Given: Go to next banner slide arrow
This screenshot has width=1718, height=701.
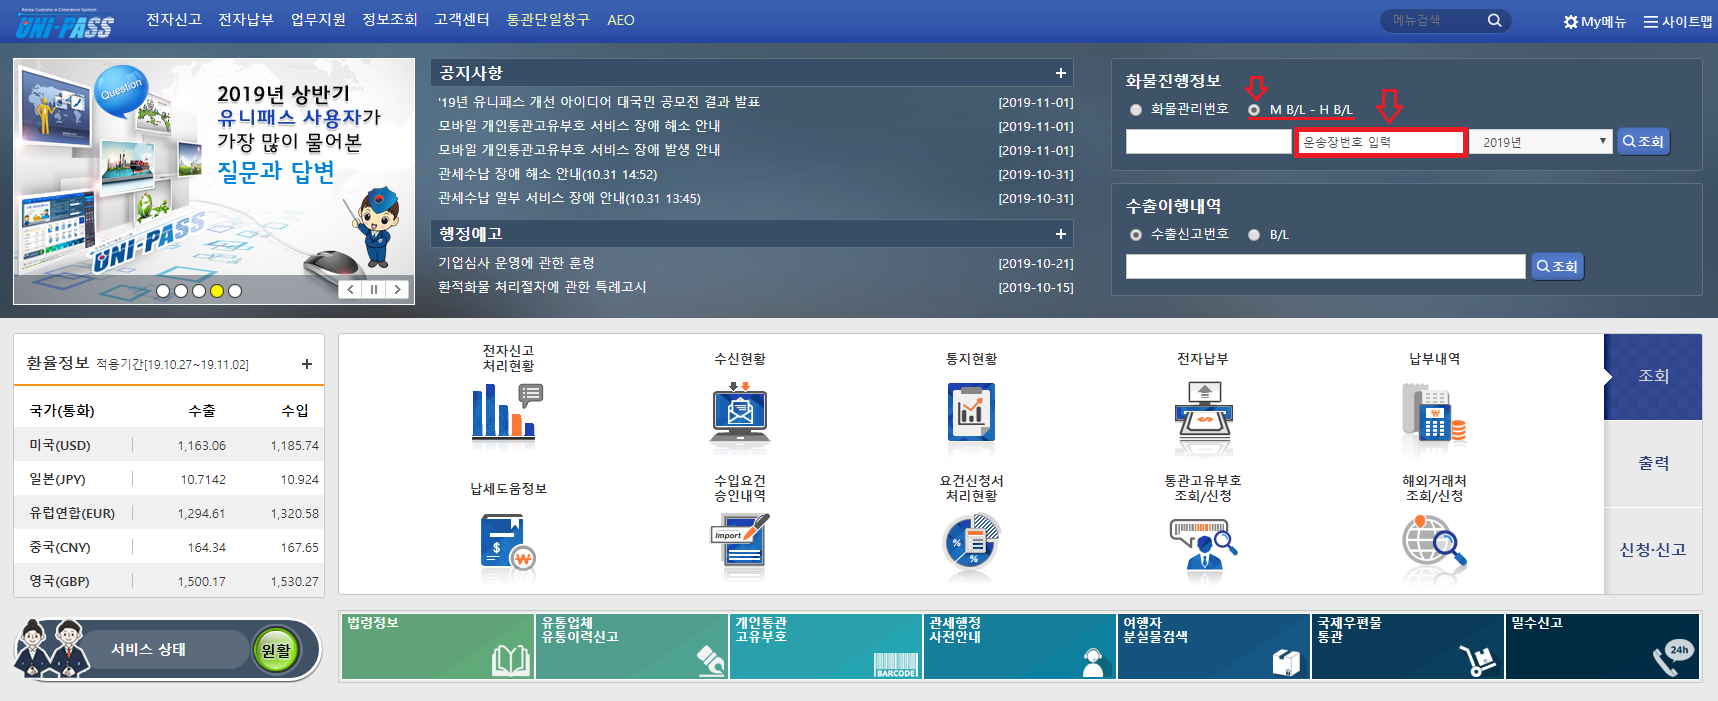Looking at the screenshot, I should coord(398,289).
